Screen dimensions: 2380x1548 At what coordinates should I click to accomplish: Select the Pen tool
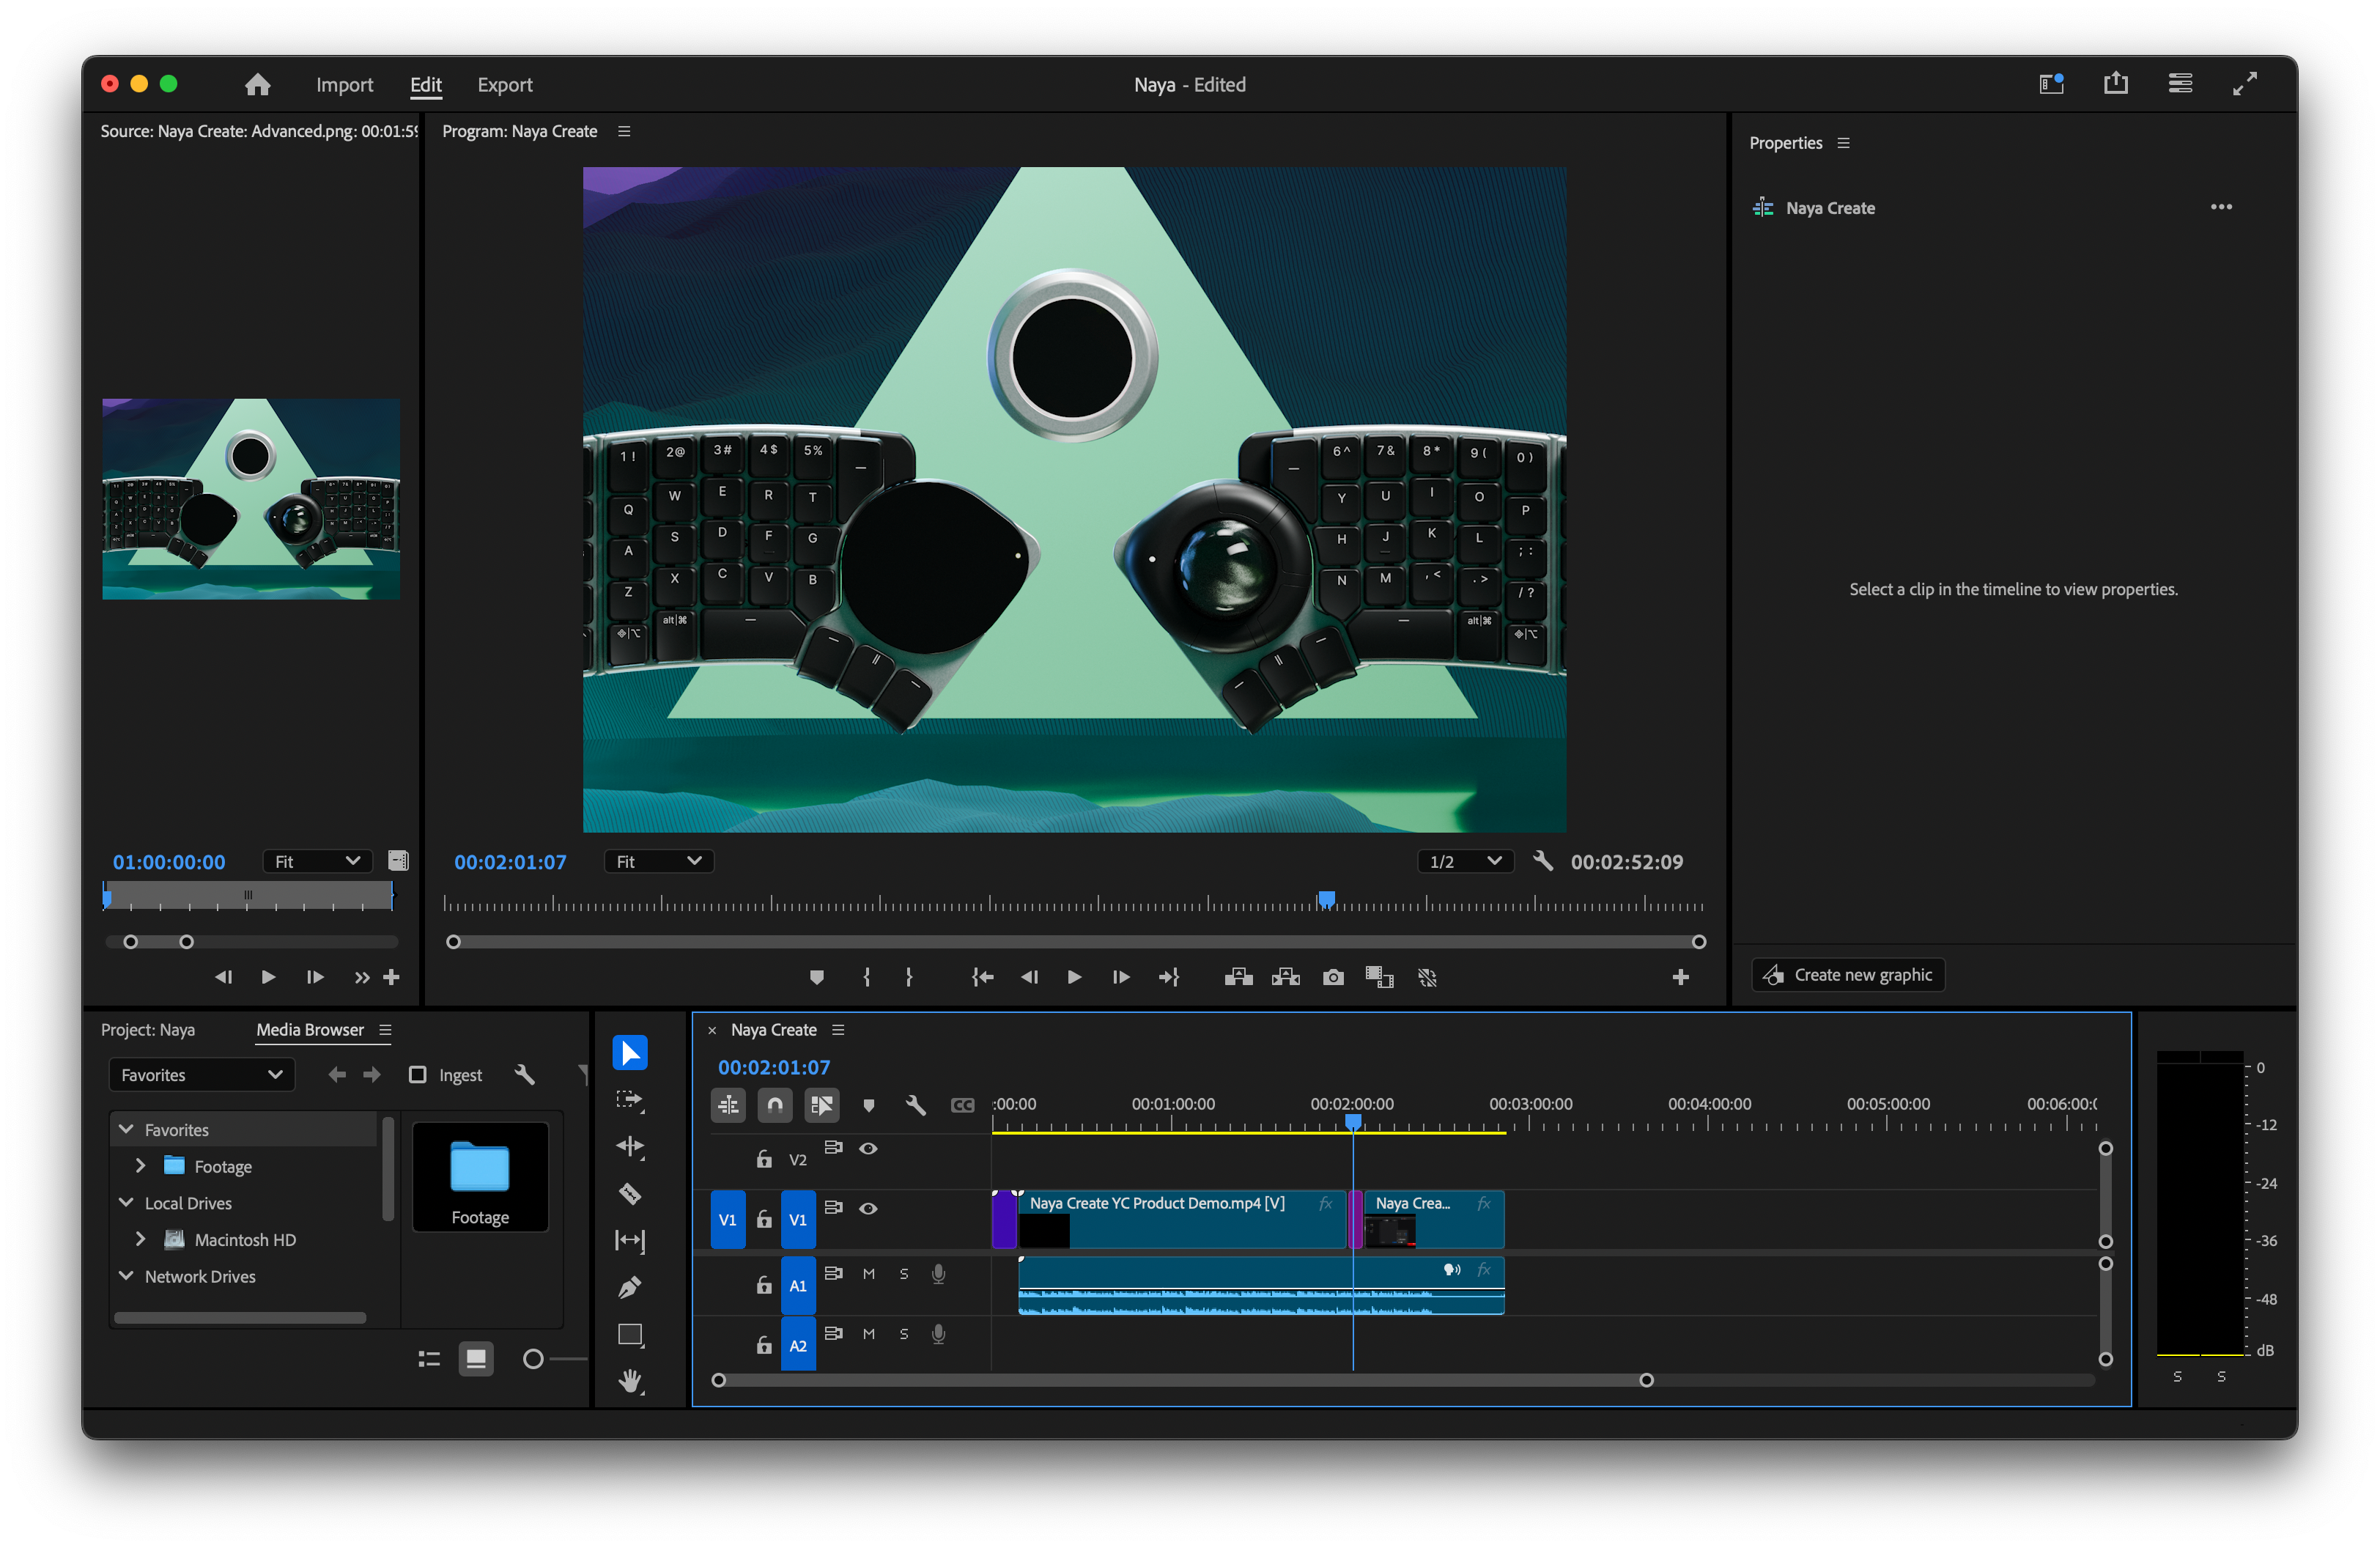[x=630, y=1287]
